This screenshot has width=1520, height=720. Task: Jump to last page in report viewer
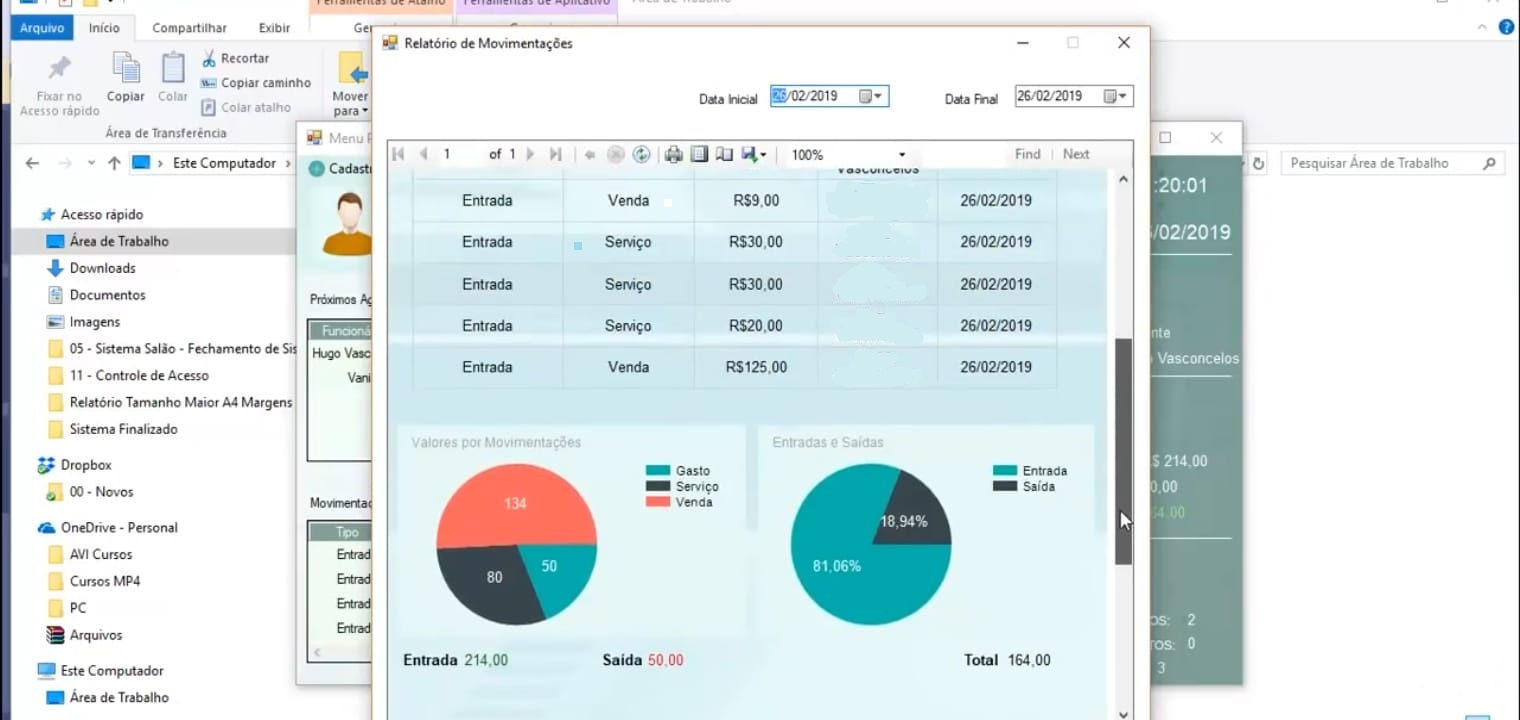point(556,154)
